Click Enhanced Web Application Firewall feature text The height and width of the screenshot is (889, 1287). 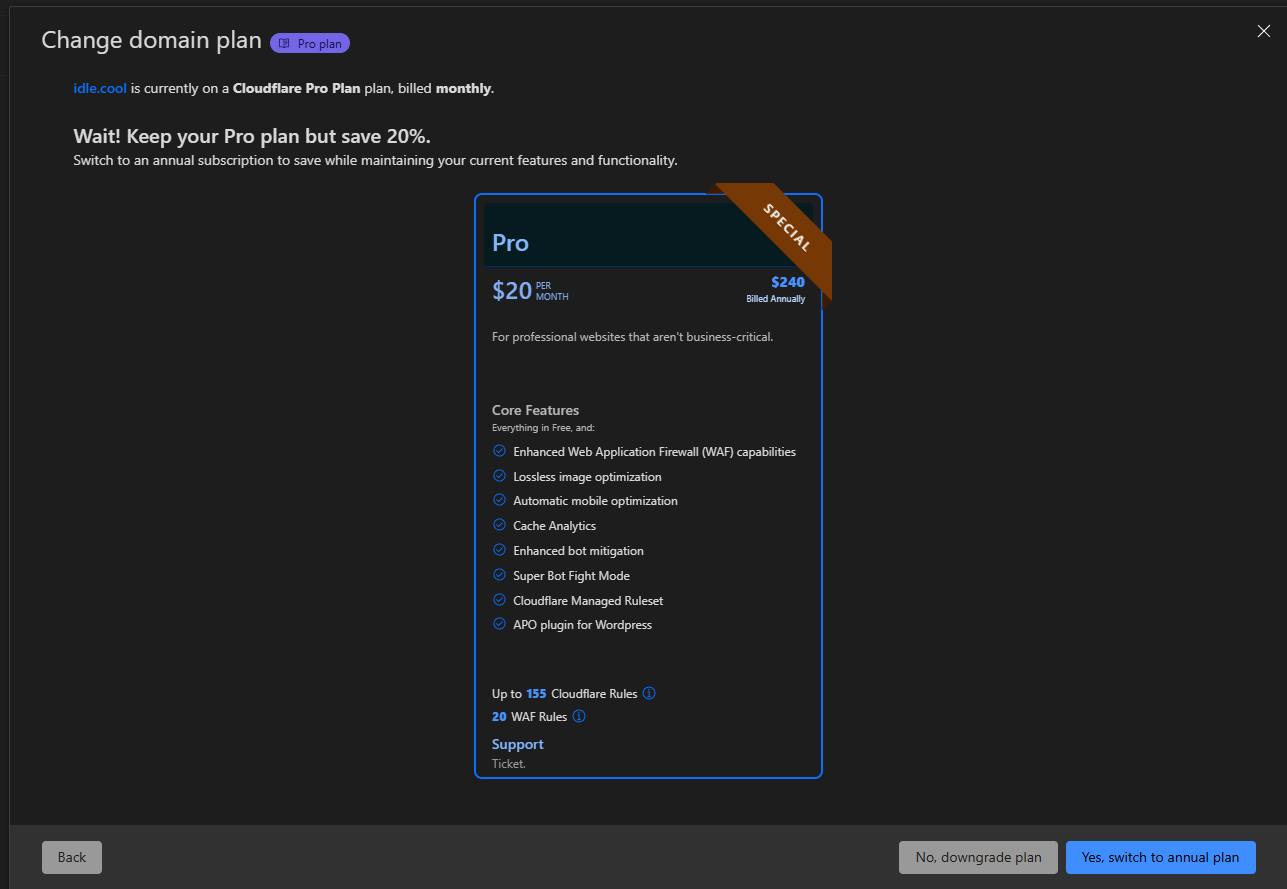pyautogui.click(x=655, y=452)
